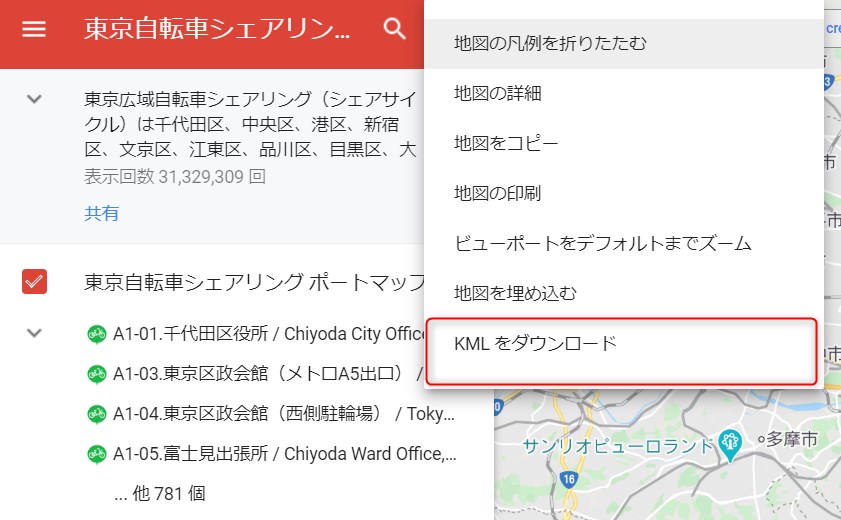
Task: Click the A1-01 Chiyoda City Office bike icon
Action: (x=97, y=334)
